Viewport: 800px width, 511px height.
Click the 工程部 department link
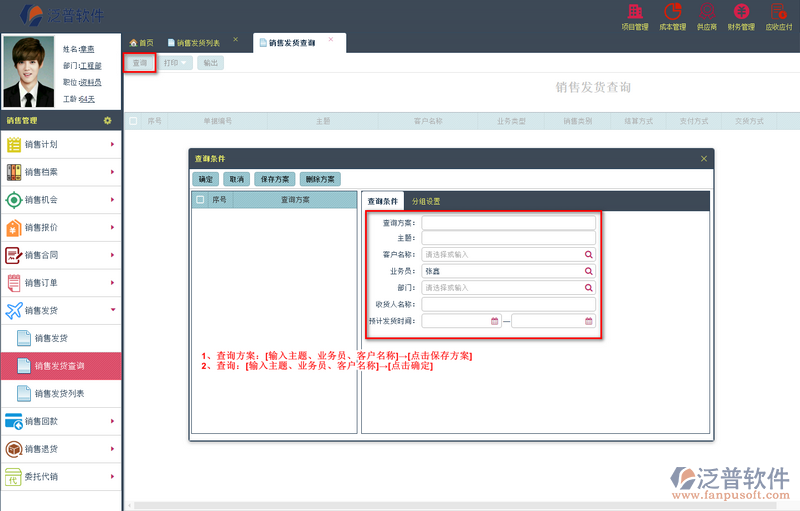[x=91, y=66]
